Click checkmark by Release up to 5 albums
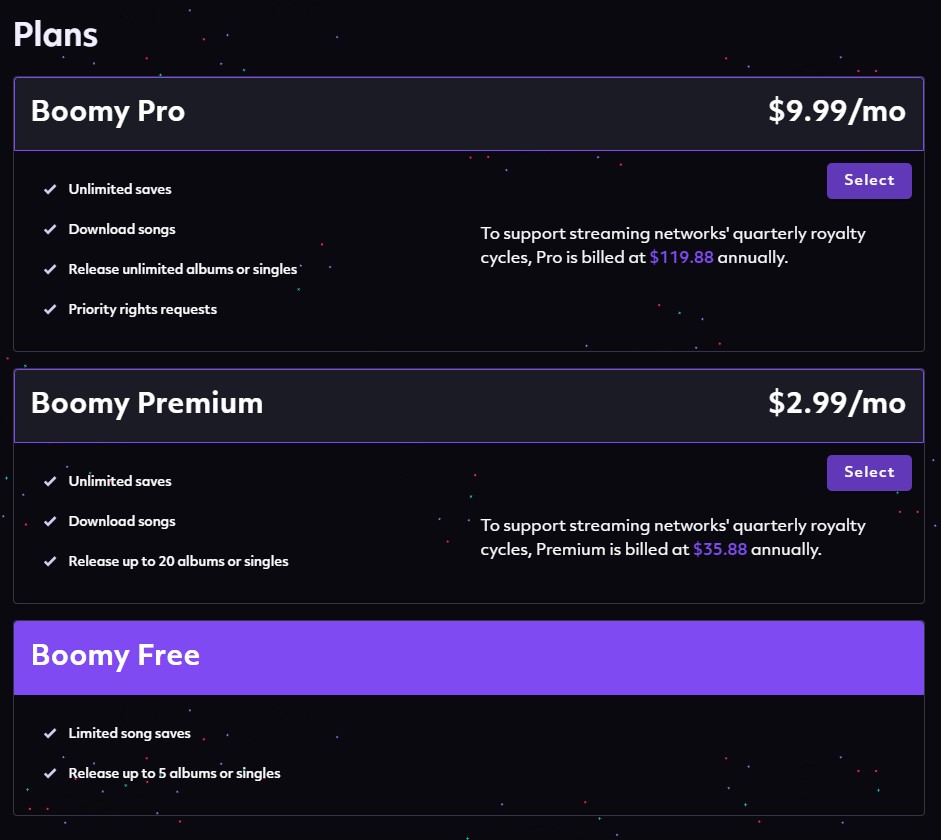 pos(50,774)
